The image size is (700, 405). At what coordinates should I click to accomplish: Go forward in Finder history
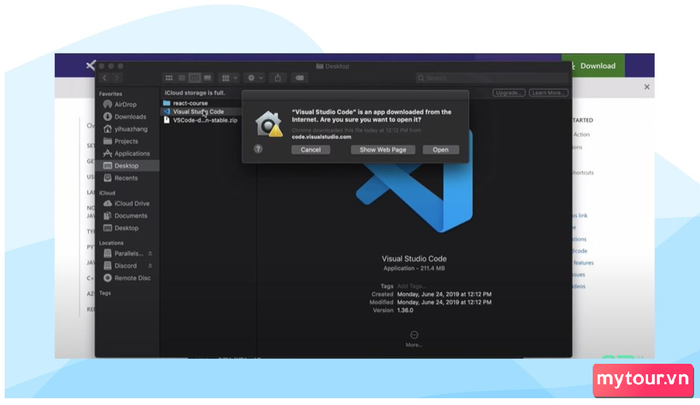(117, 78)
